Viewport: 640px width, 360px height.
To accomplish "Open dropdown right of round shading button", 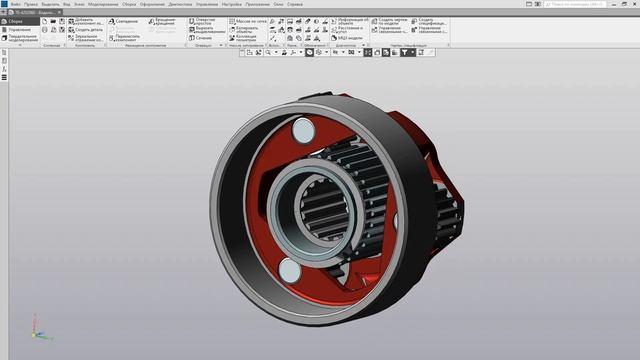I will (x=327, y=52).
